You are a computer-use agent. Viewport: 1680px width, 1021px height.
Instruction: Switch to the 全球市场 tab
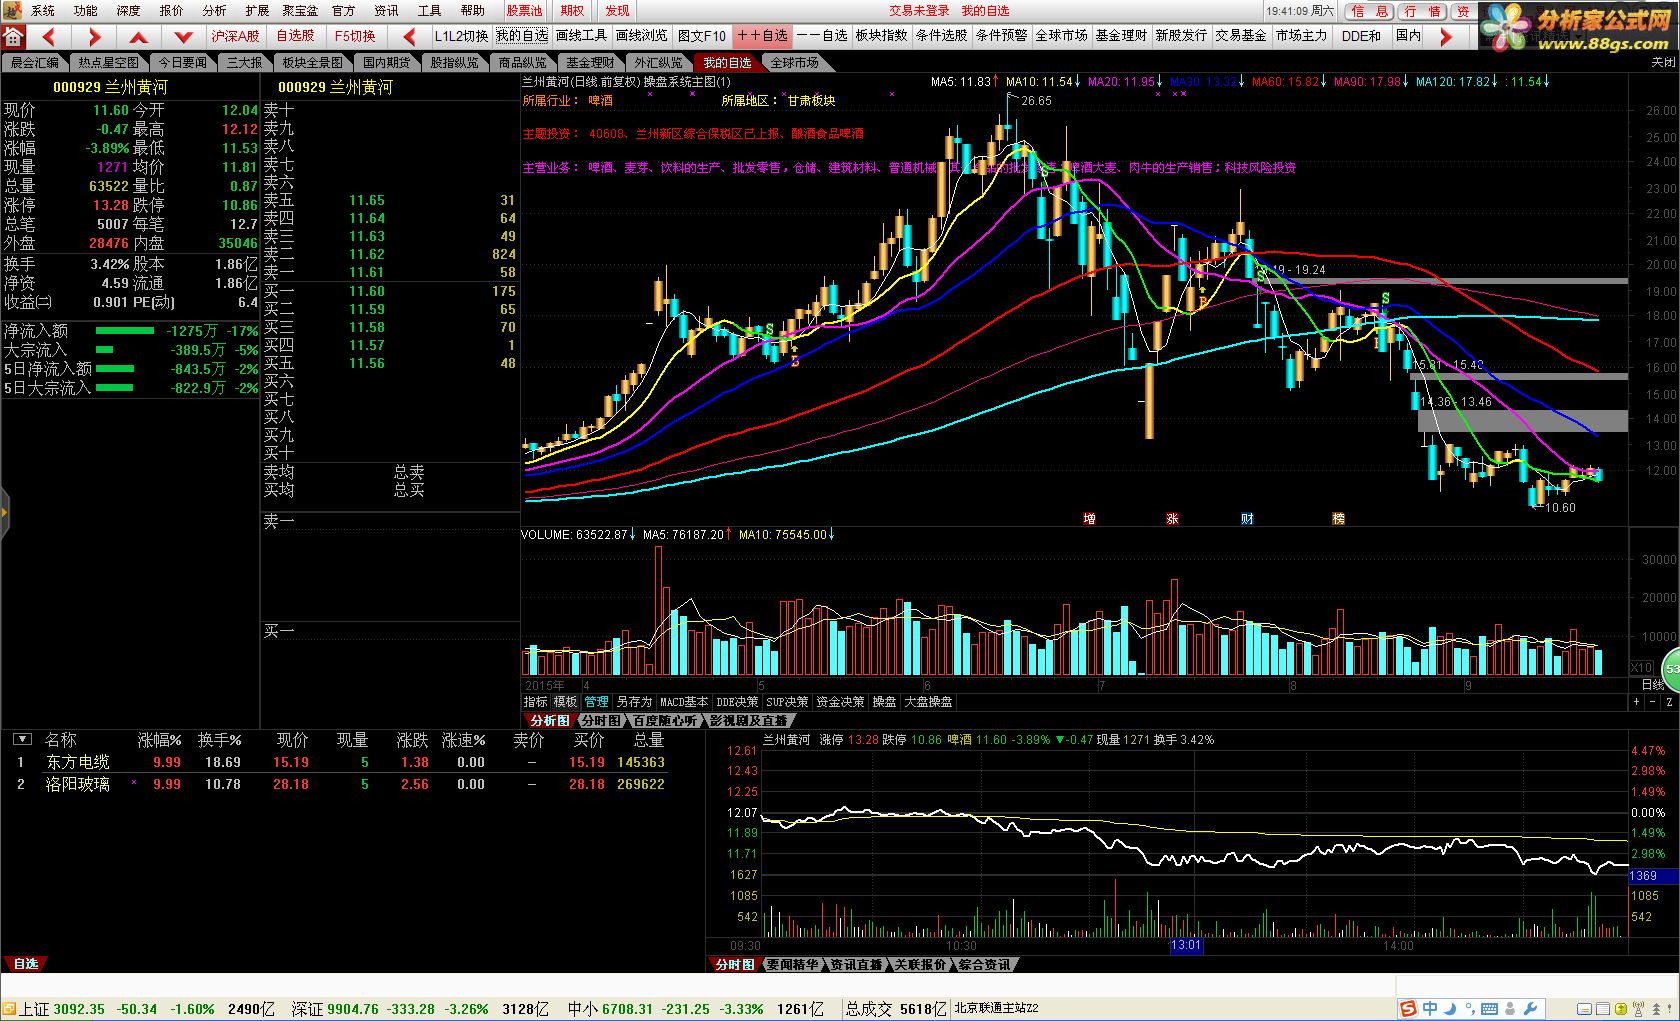pyautogui.click(x=795, y=62)
